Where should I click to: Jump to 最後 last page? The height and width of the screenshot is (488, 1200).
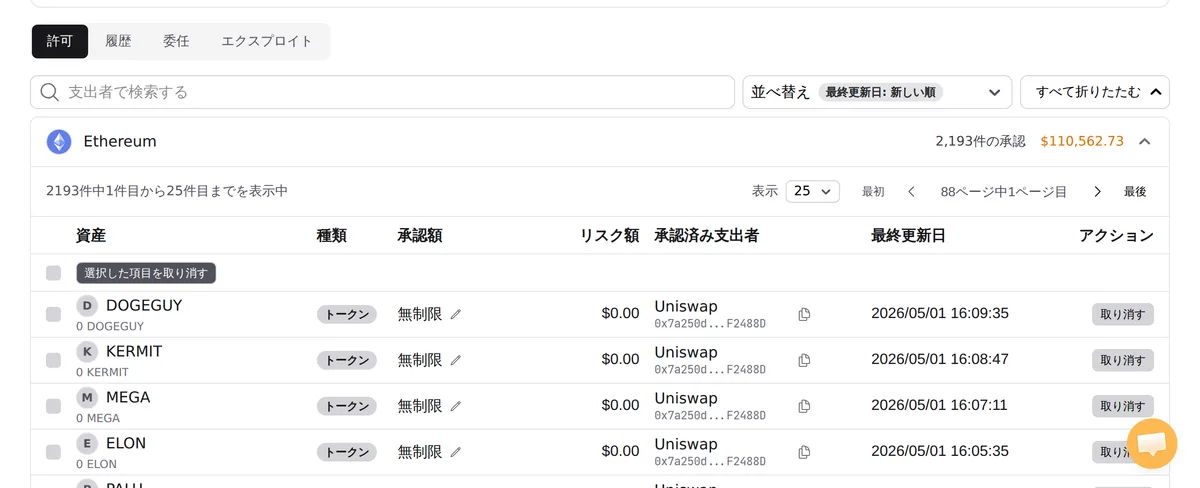1135,191
